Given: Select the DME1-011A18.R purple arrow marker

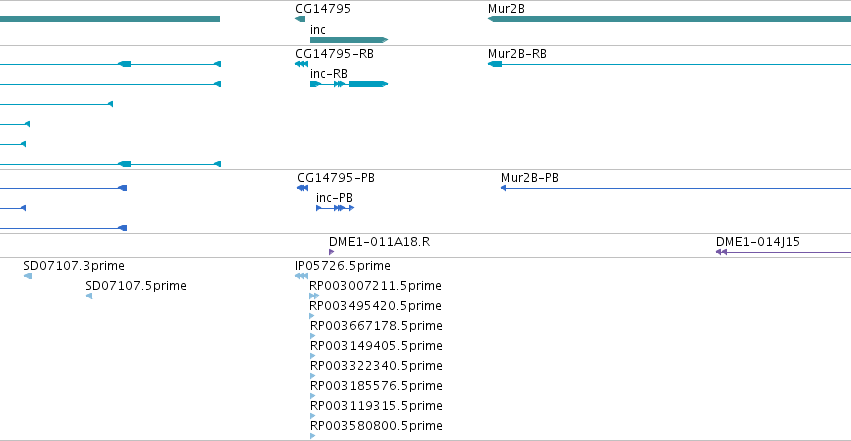Looking at the screenshot, I should [x=331, y=252].
